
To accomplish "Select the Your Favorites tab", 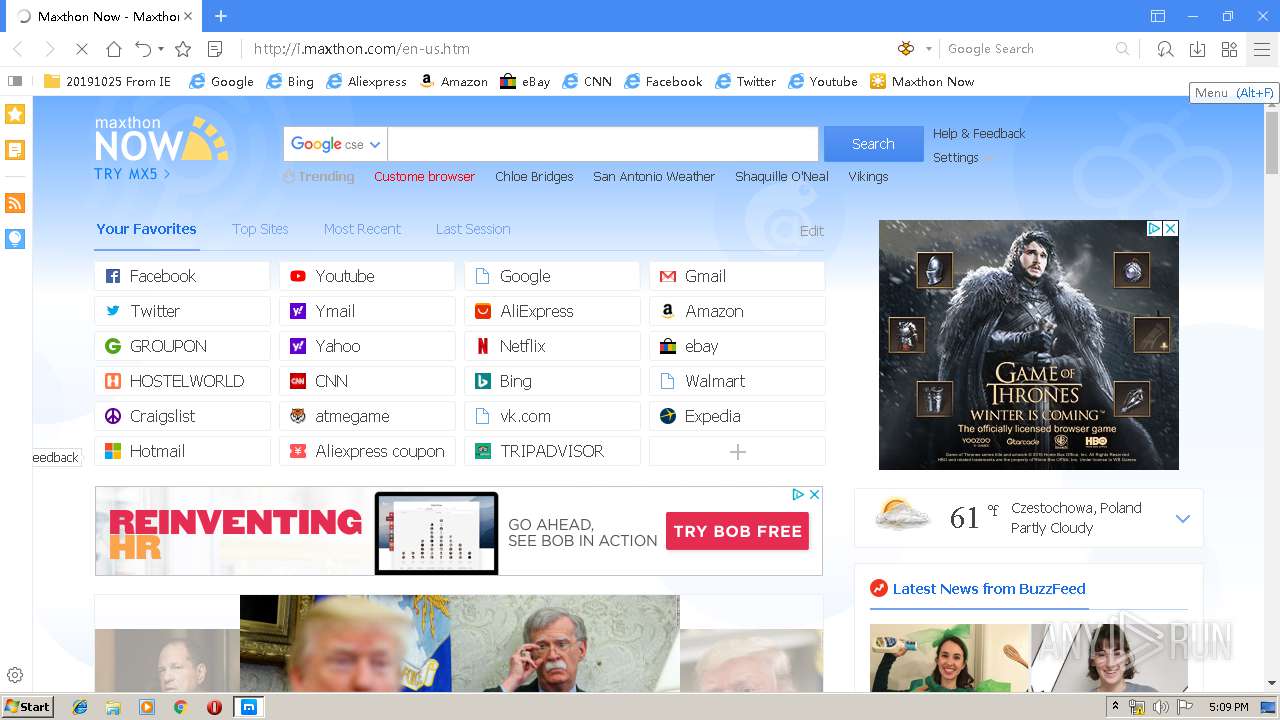I will tap(146, 229).
